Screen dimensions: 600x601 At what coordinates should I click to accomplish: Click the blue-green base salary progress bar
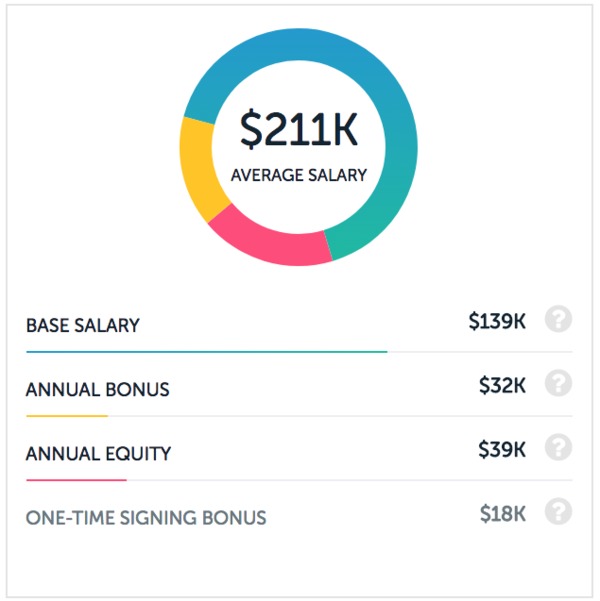coord(207,351)
